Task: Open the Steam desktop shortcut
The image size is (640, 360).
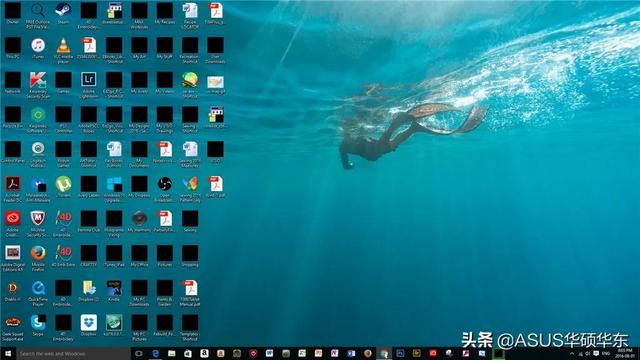Action: (63, 11)
